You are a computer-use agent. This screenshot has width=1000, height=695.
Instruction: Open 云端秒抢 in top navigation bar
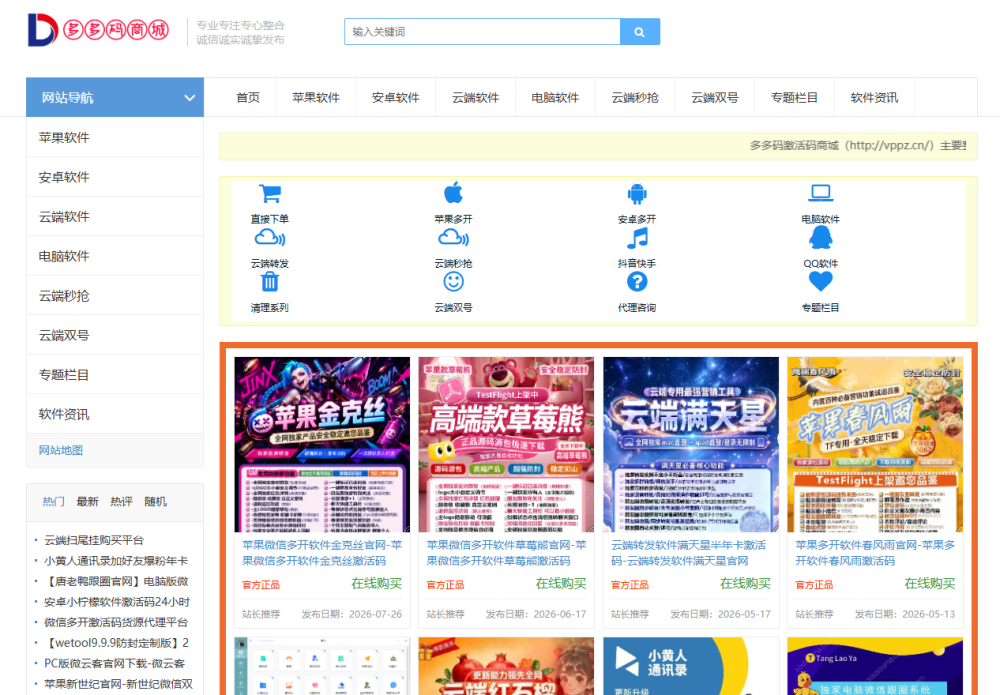point(635,98)
